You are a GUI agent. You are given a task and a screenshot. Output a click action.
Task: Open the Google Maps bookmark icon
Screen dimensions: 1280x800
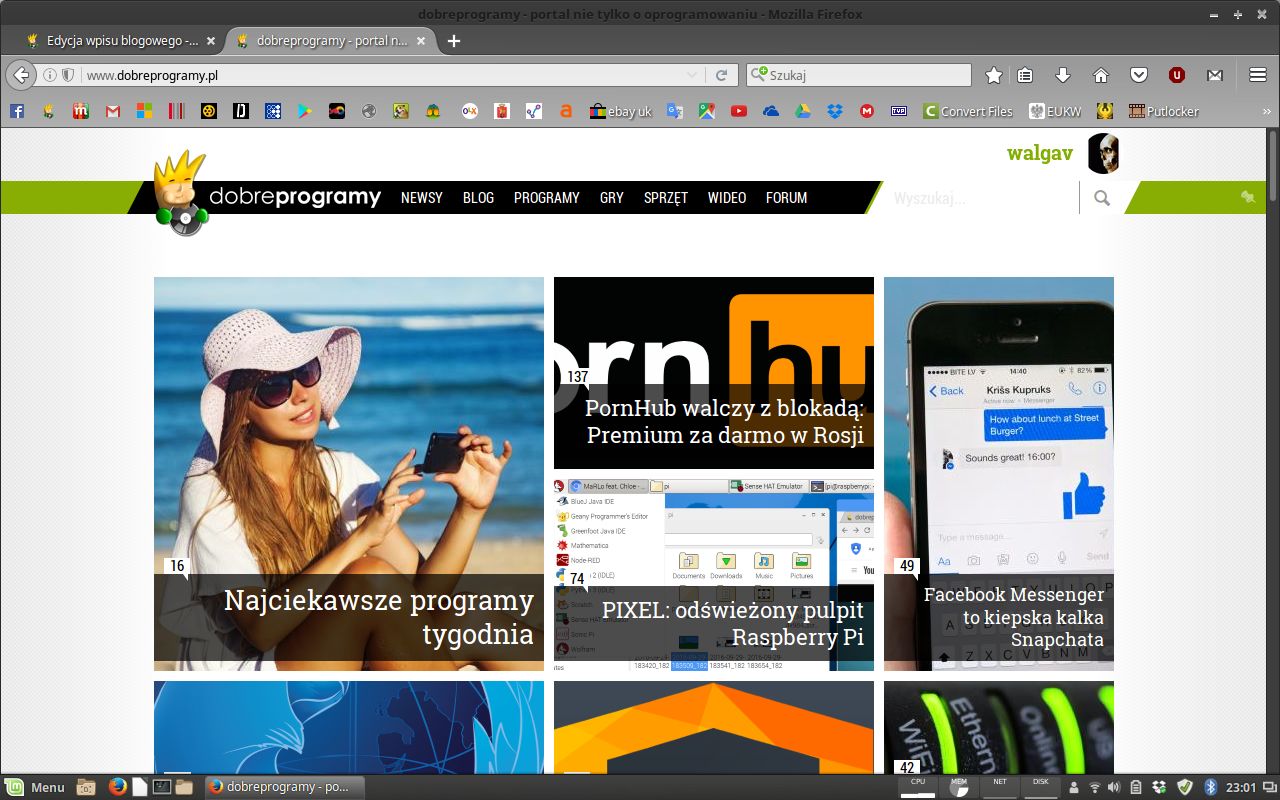[707, 111]
